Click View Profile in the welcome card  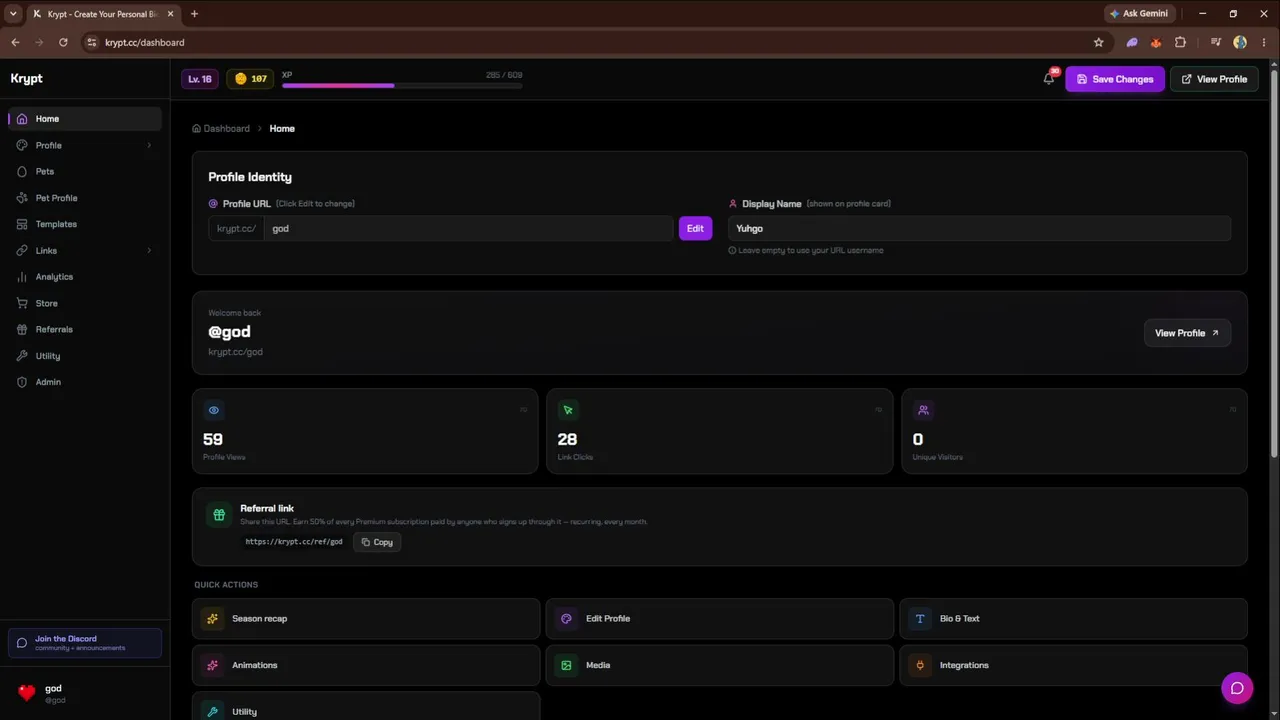(1187, 333)
